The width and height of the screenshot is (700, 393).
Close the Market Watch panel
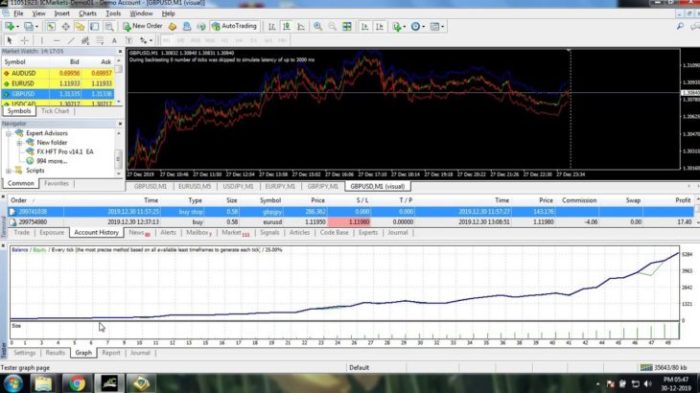pyautogui.click(x=120, y=51)
